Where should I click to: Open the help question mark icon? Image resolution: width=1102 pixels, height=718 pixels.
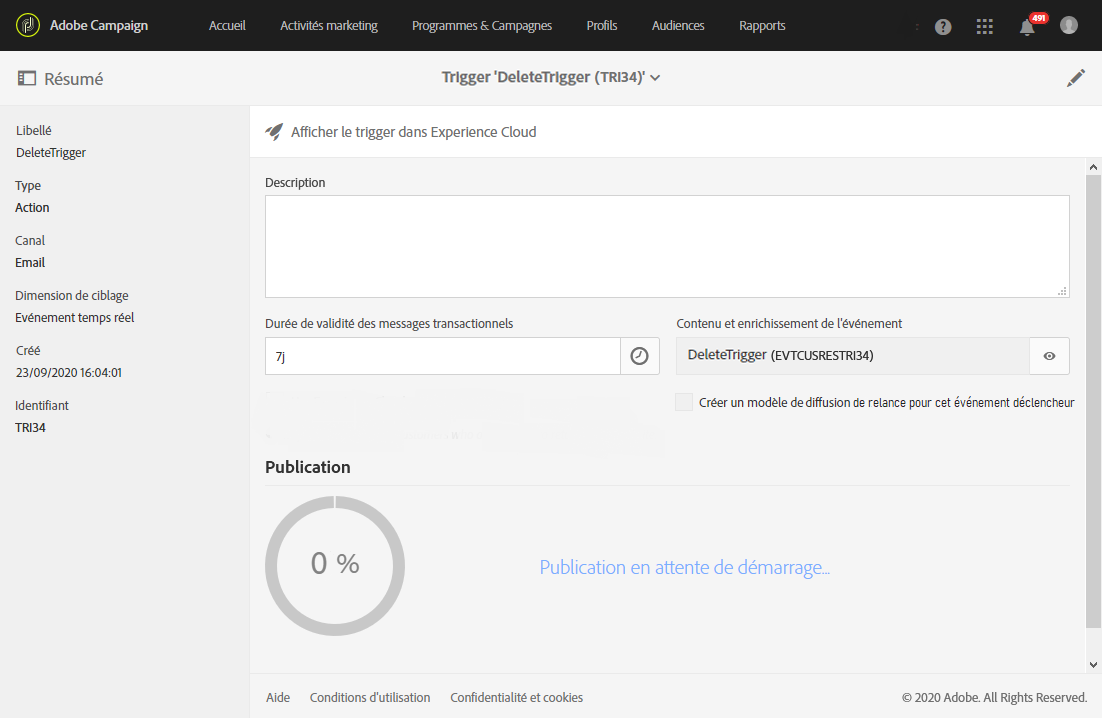943,27
